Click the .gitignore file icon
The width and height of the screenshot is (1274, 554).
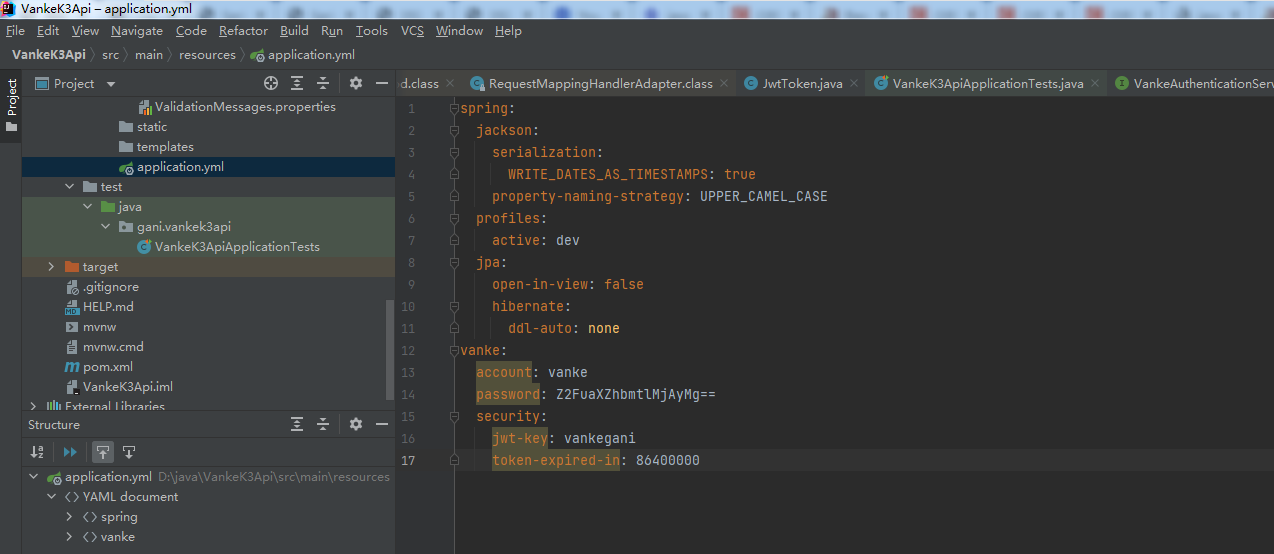(x=71, y=287)
